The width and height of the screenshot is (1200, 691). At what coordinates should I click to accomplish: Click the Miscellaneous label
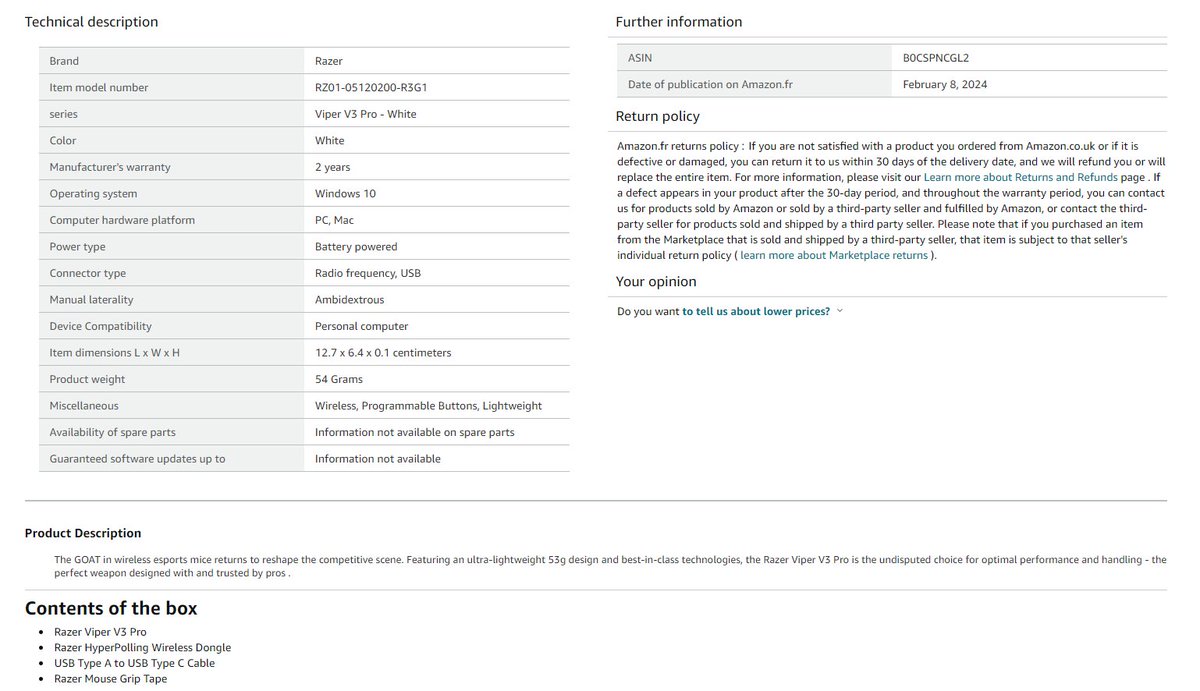pyautogui.click(x=84, y=405)
